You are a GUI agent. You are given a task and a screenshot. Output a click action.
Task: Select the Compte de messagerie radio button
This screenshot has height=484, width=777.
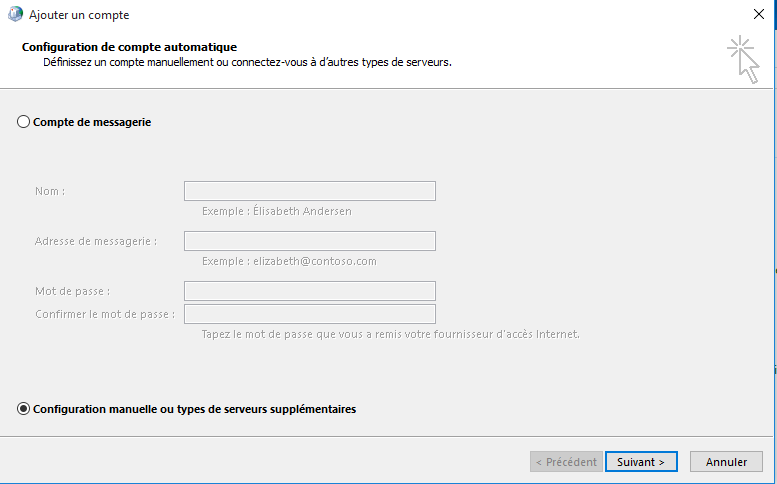(x=24, y=122)
